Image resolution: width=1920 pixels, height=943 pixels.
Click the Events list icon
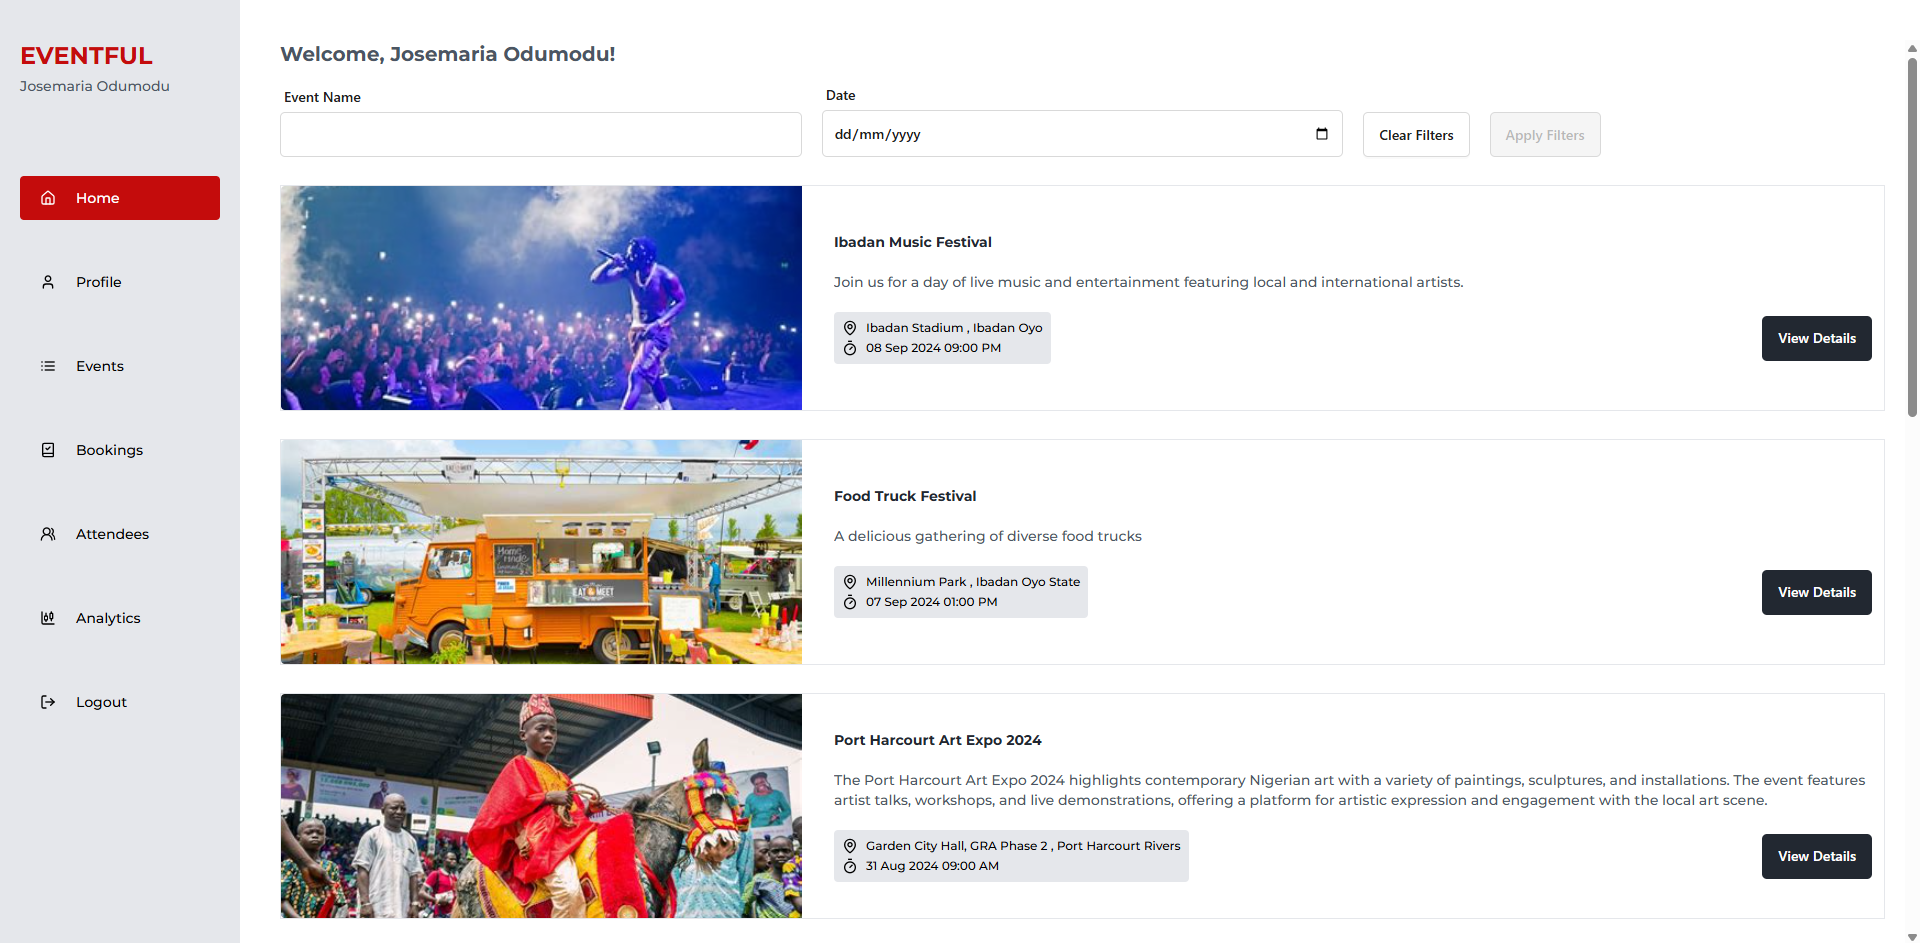[48, 366]
